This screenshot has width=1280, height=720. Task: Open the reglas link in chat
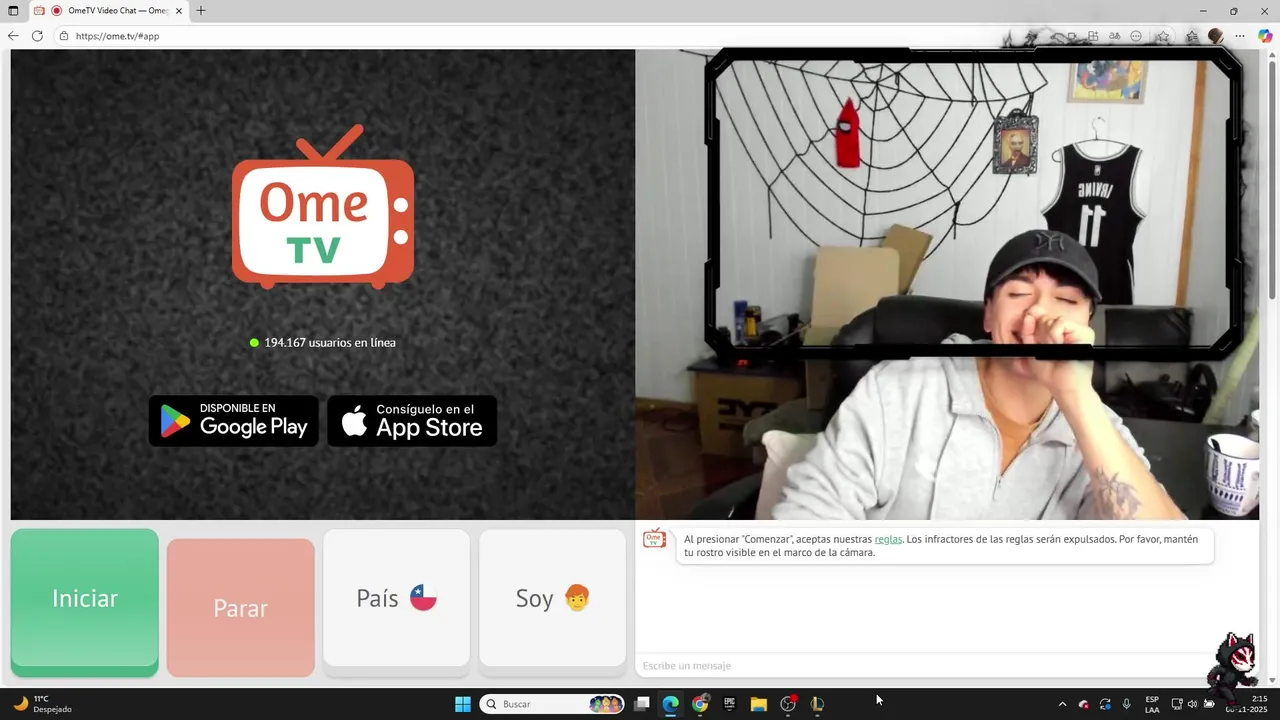(888, 539)
